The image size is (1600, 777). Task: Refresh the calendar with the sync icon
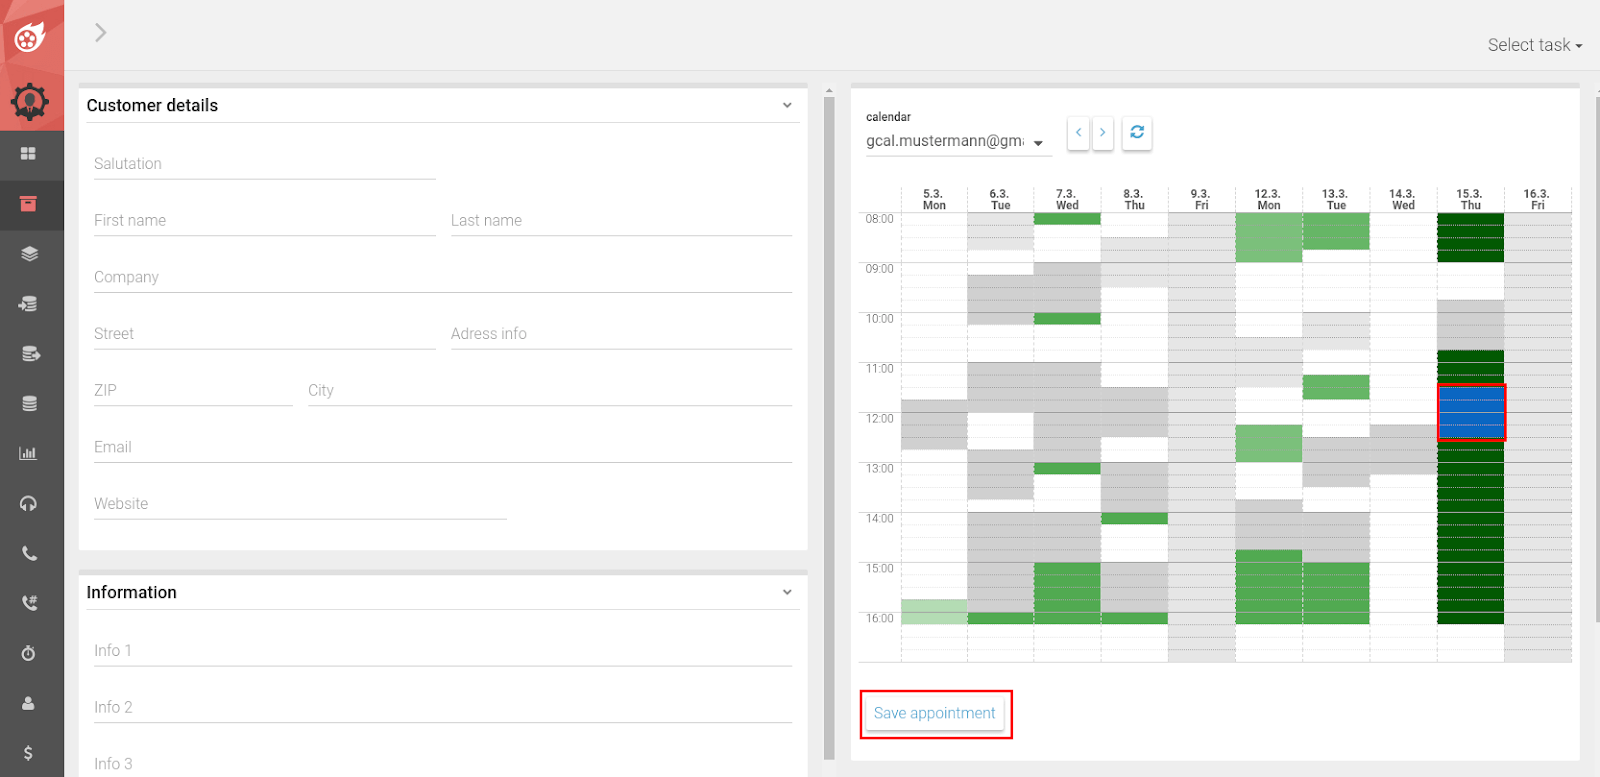[1137, 132]
